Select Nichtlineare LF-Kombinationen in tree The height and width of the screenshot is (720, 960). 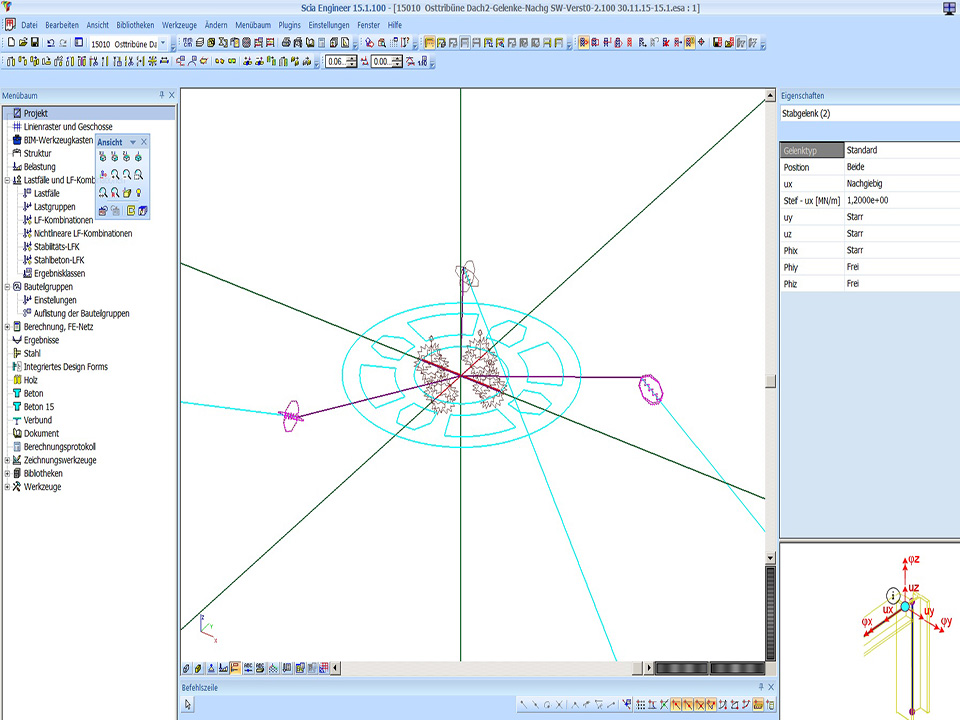pos(82,233)
